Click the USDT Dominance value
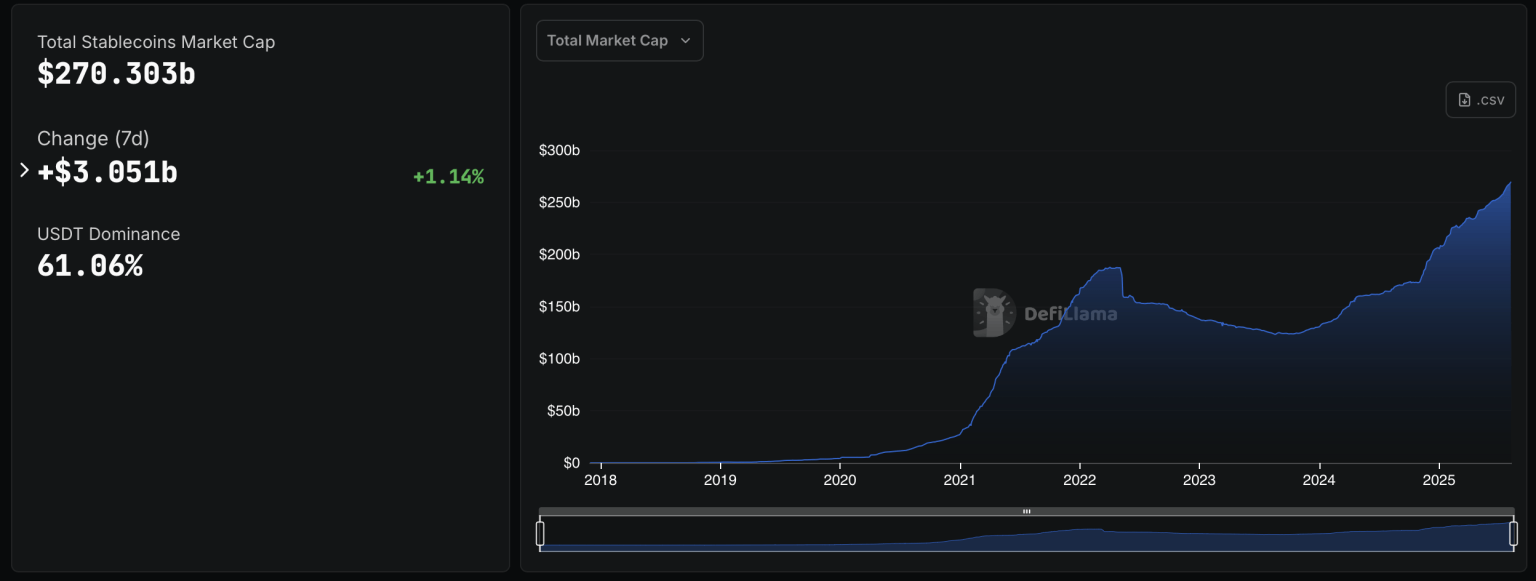This screenshot has width=1536, height=581. click(x=91, y=265)
